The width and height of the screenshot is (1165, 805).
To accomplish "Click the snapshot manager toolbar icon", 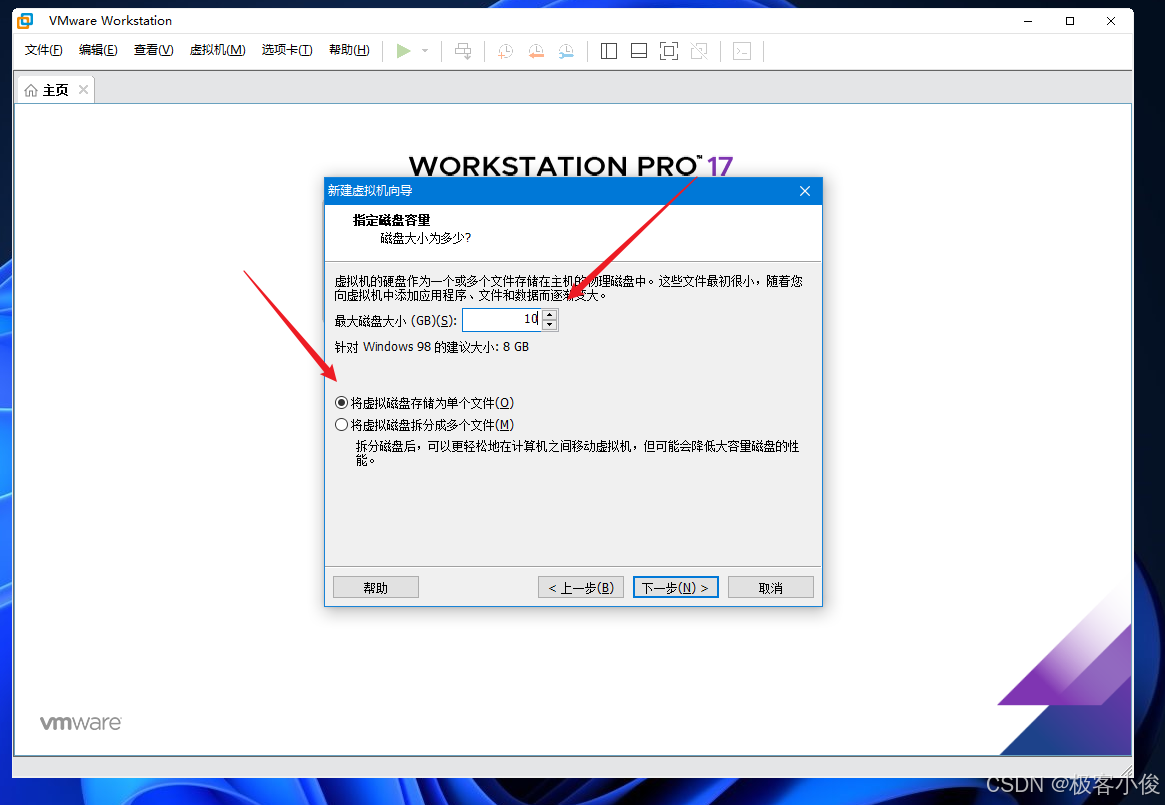I will tap(566, 51).
